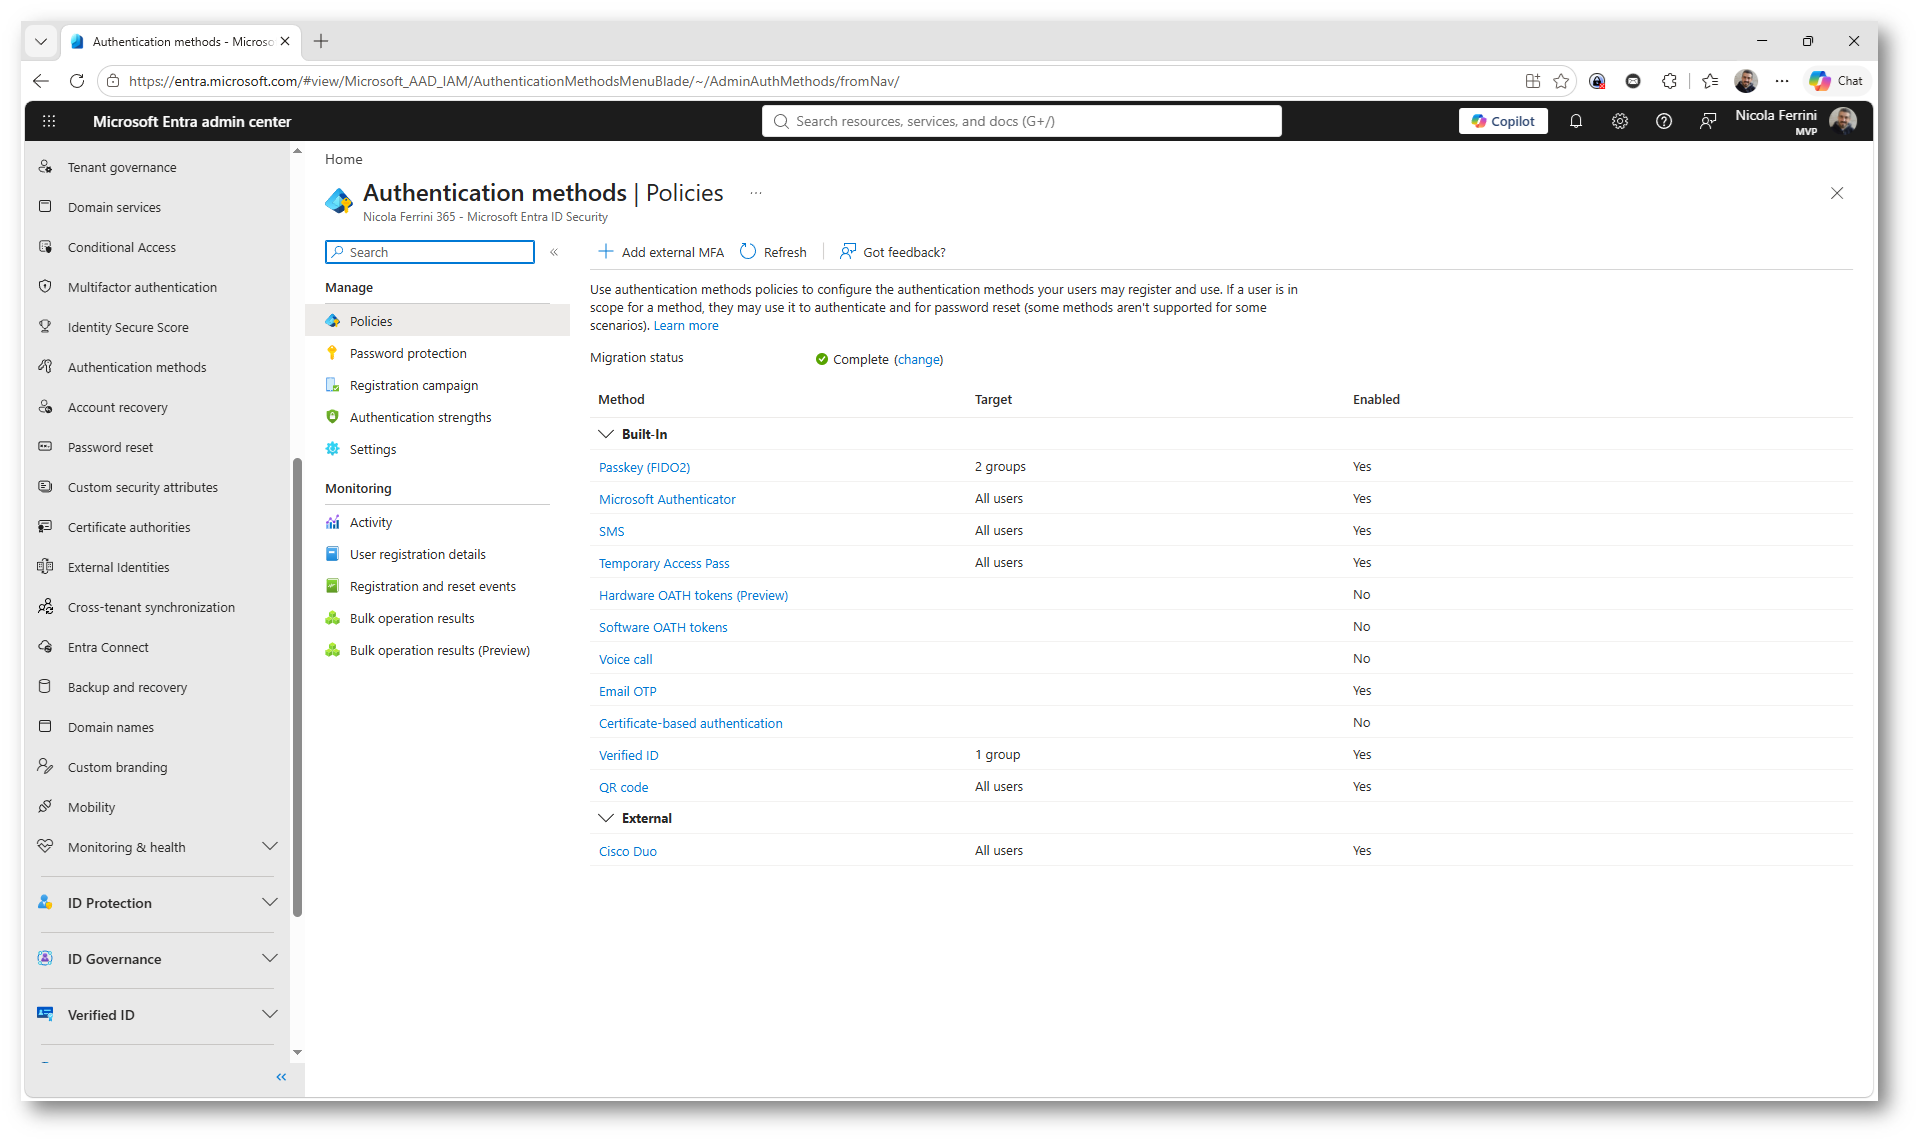Open the Nicola Ferrini account avatar
The image size is (1920, 1143).
tap(1843, 121)
